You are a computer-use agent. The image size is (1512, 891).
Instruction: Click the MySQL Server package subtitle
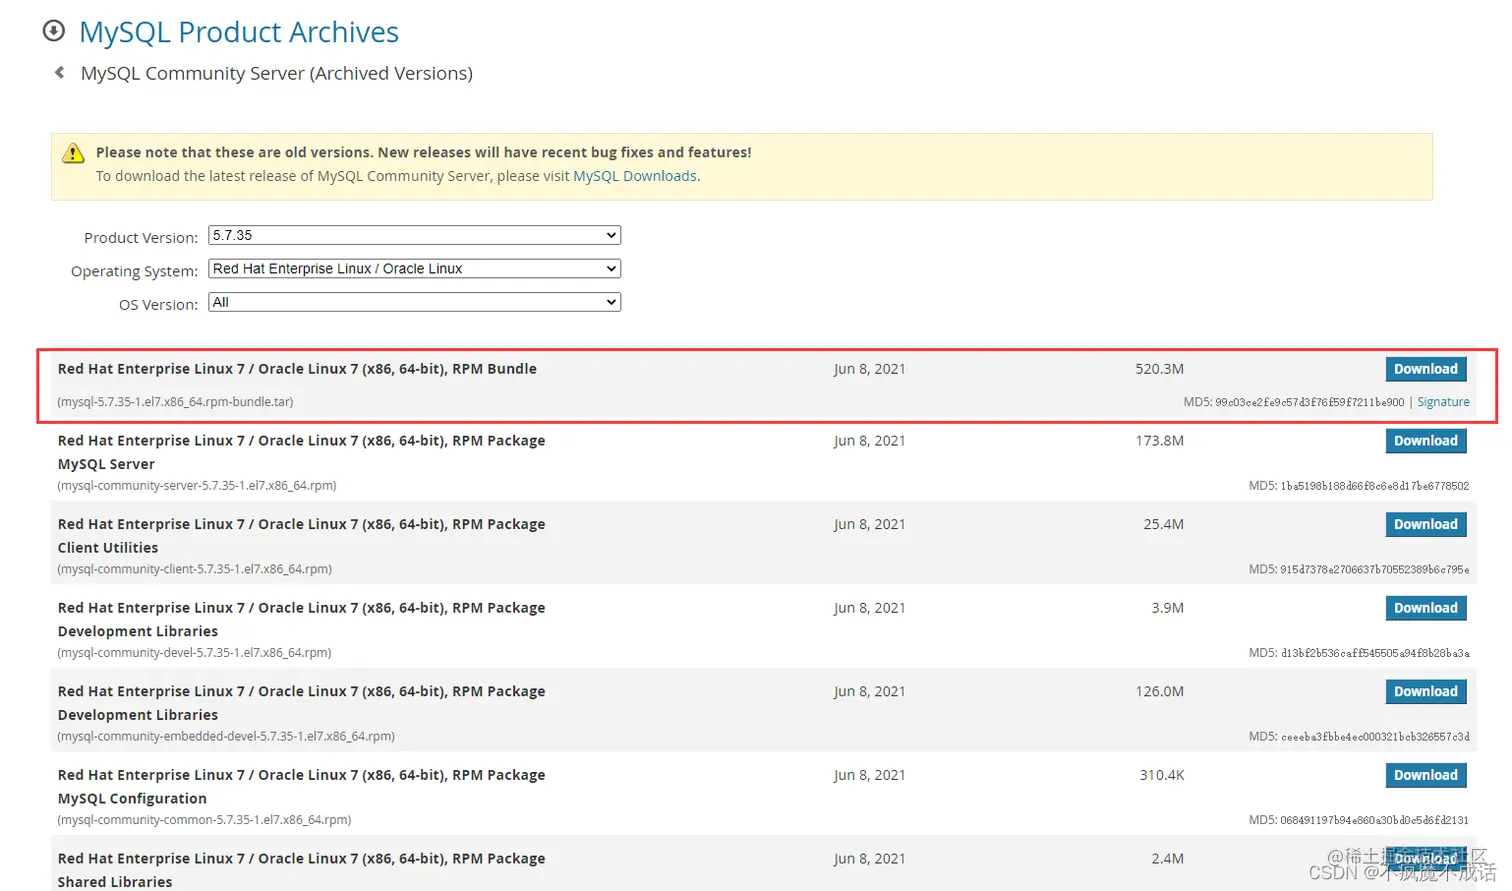(x=106, y=464)
